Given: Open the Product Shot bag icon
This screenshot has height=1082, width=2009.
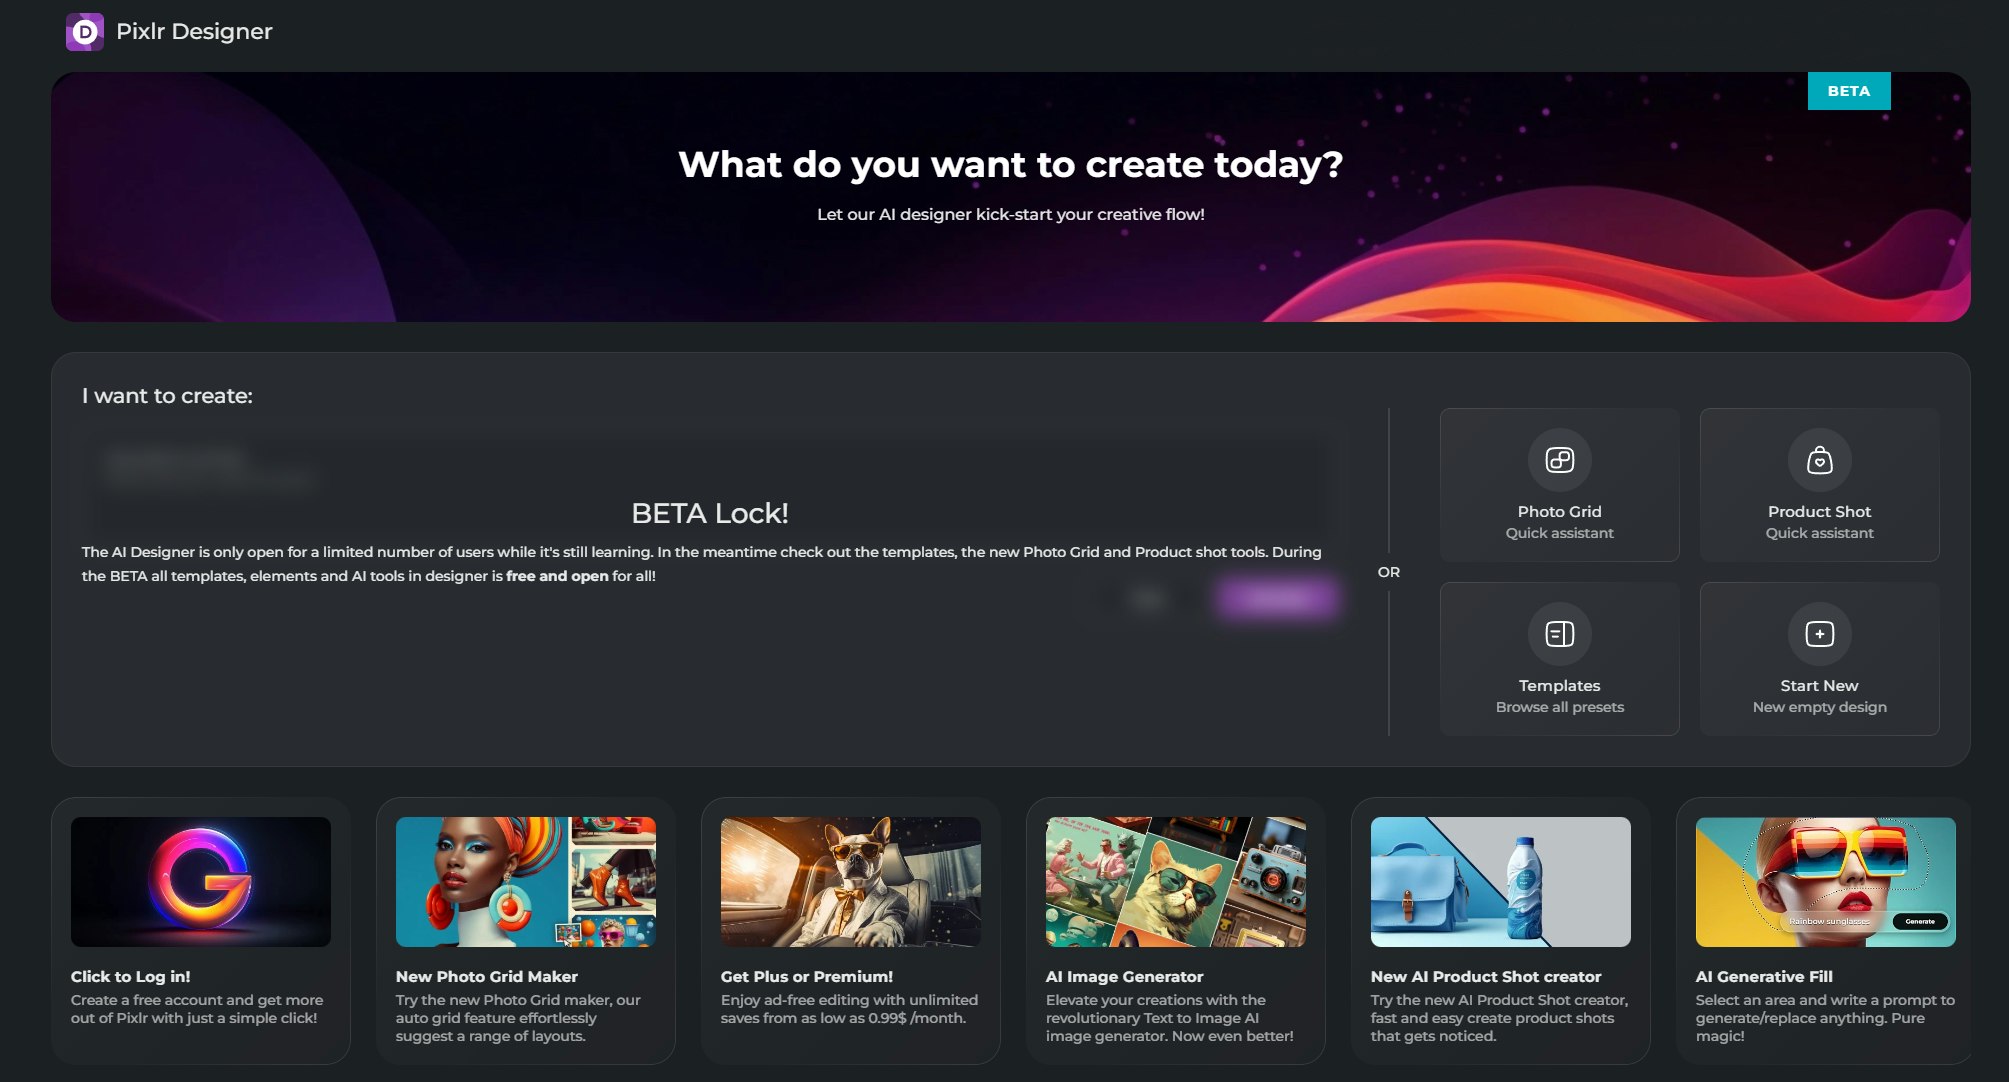Looking at the screenshot, I should [x=1819, y=460].
